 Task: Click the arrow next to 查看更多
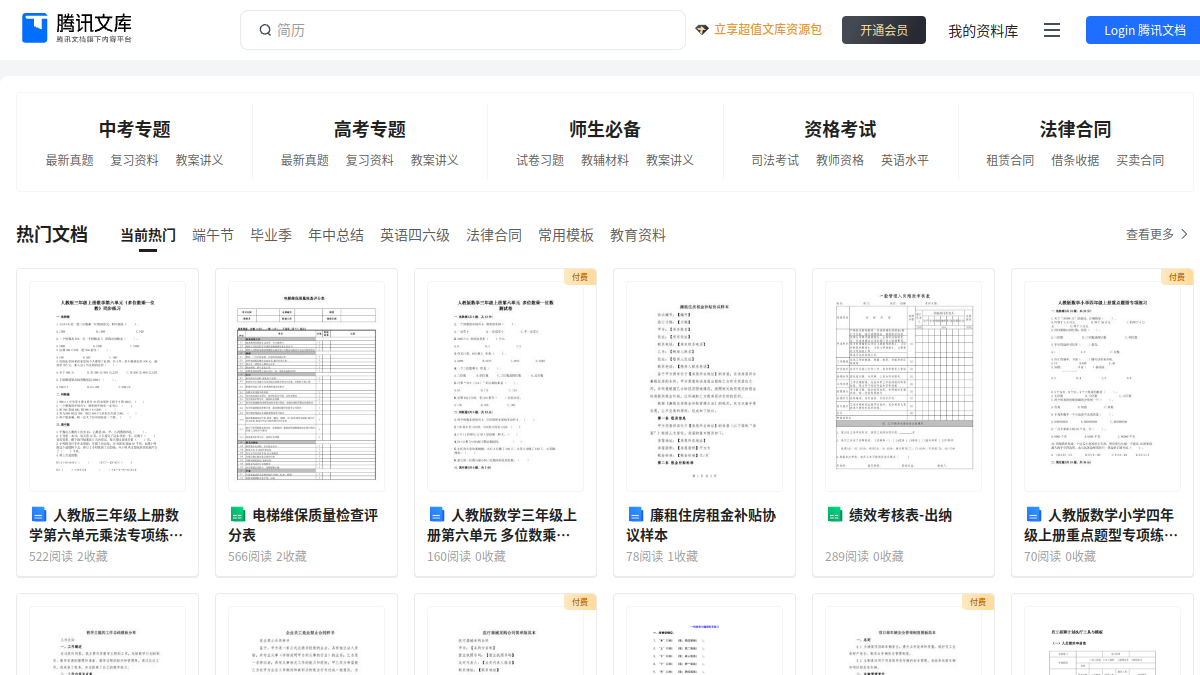1185,234
